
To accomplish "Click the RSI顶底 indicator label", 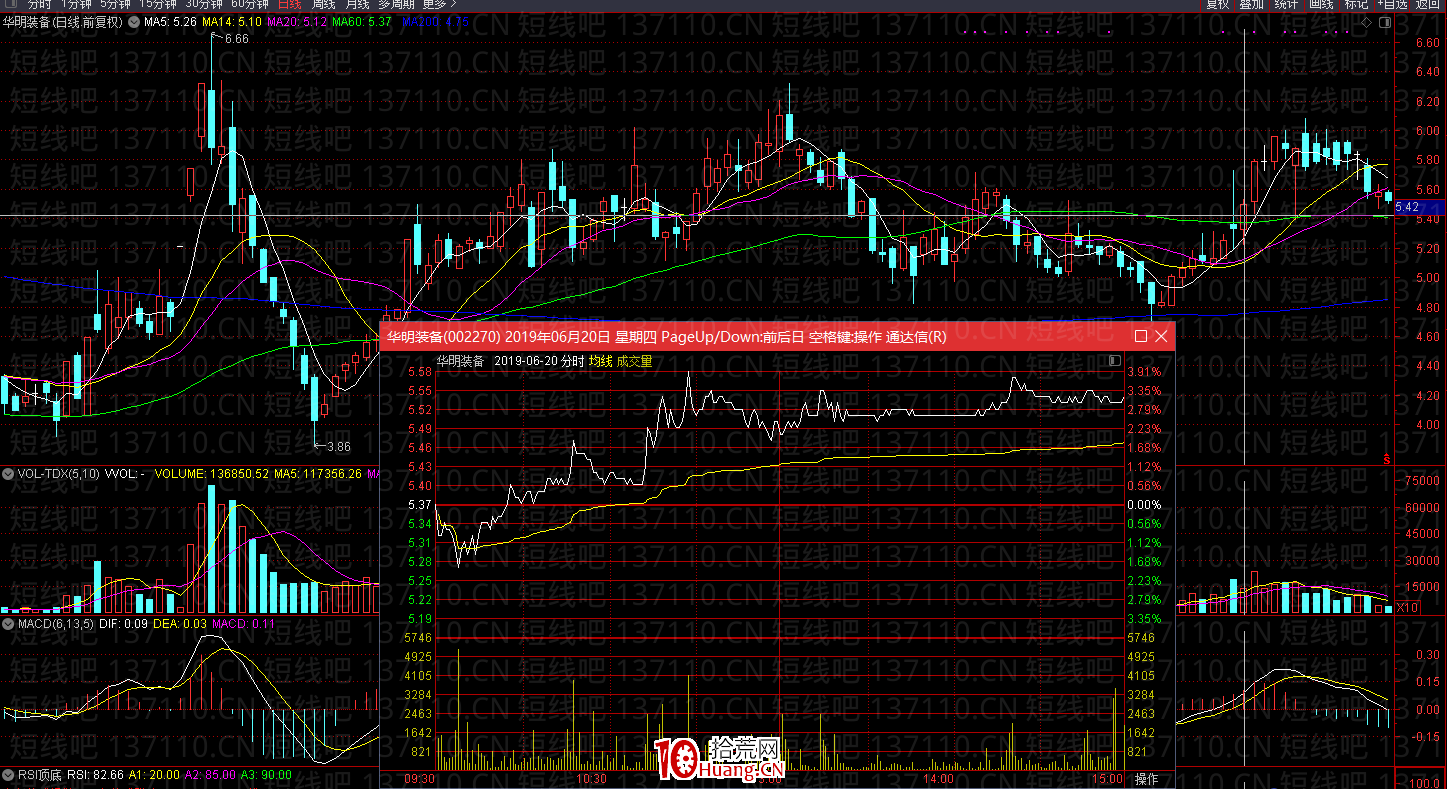I will 40,774.
